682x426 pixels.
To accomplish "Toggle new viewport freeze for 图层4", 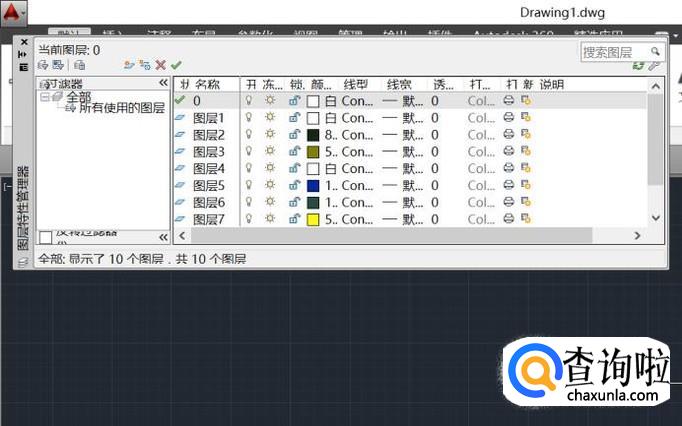I will point(526,168).
